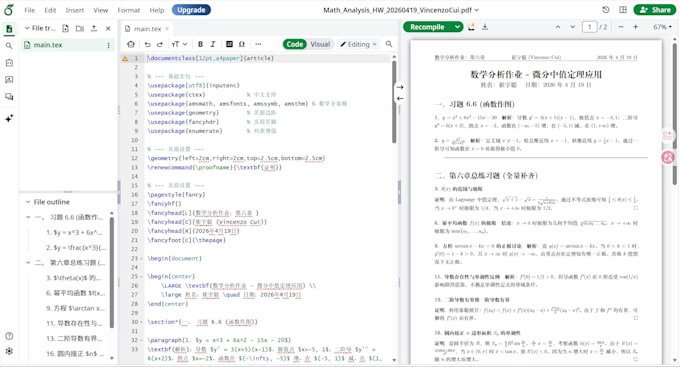This screenshot has height=367, width=680.
Task: Zoom out the PDF preview
Action: coord(621,27)
